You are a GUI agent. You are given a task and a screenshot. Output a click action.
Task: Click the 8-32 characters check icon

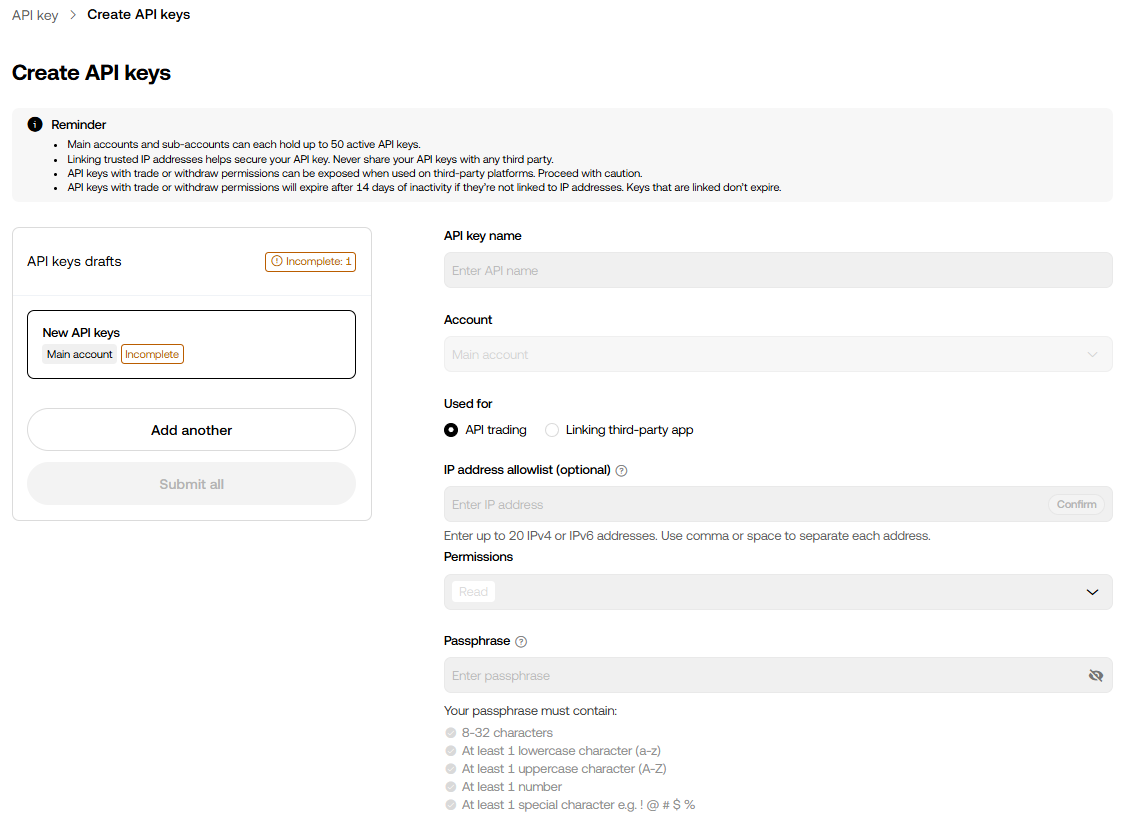(x=451, y=733)
